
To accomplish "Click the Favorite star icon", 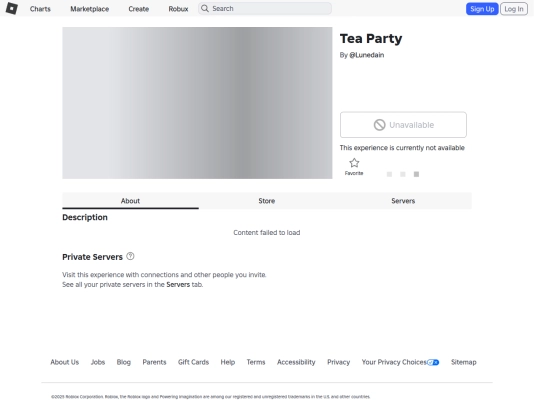I will point(354,163).
